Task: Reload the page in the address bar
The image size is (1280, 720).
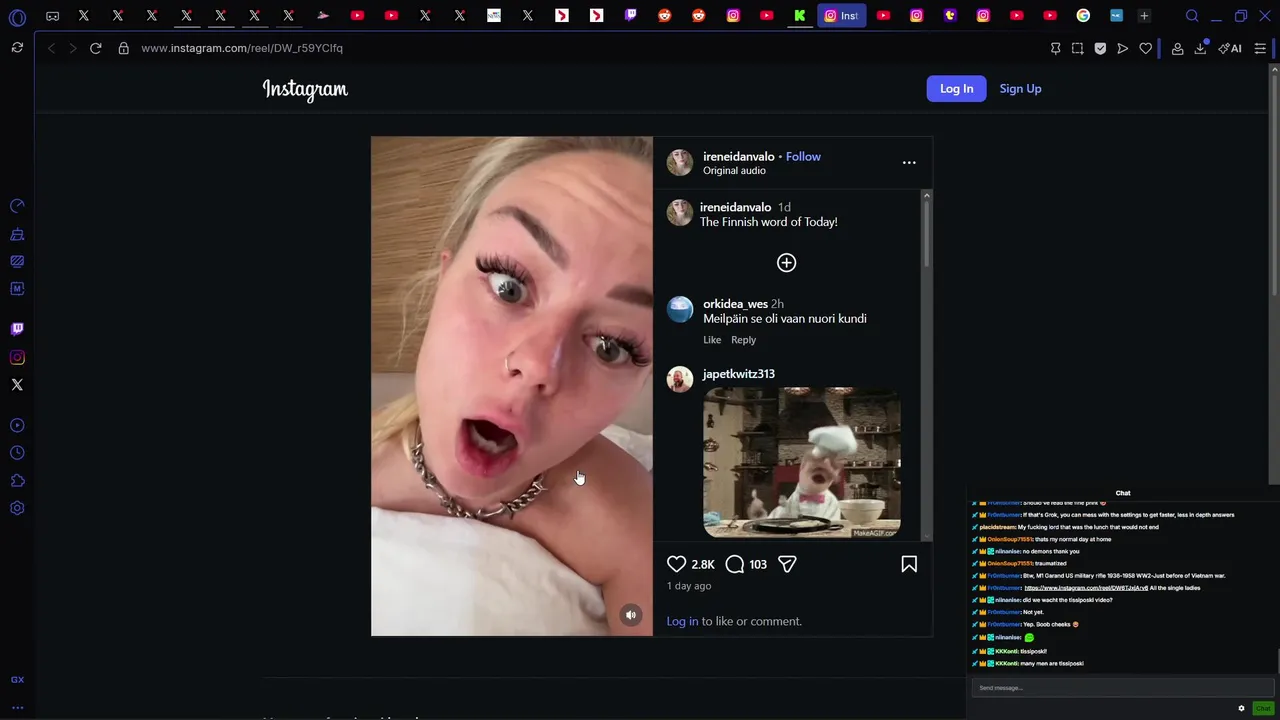Action: 96,48
